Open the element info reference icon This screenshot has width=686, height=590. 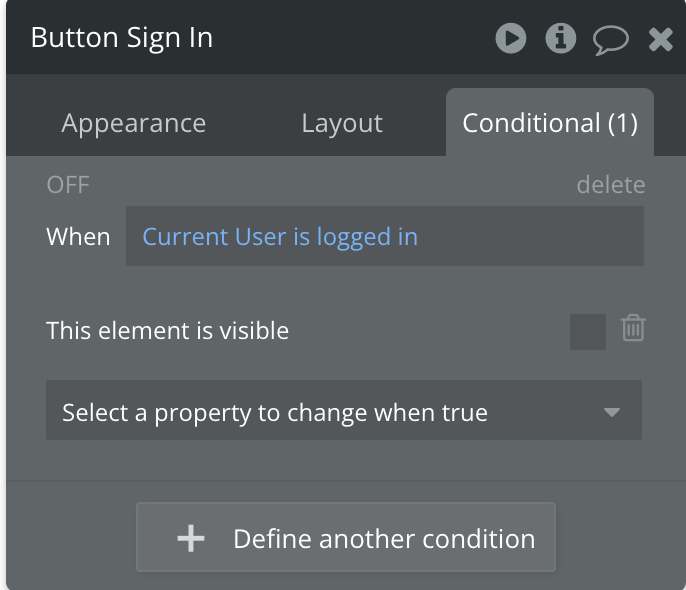pyautogui.click(x=560, y=38)
